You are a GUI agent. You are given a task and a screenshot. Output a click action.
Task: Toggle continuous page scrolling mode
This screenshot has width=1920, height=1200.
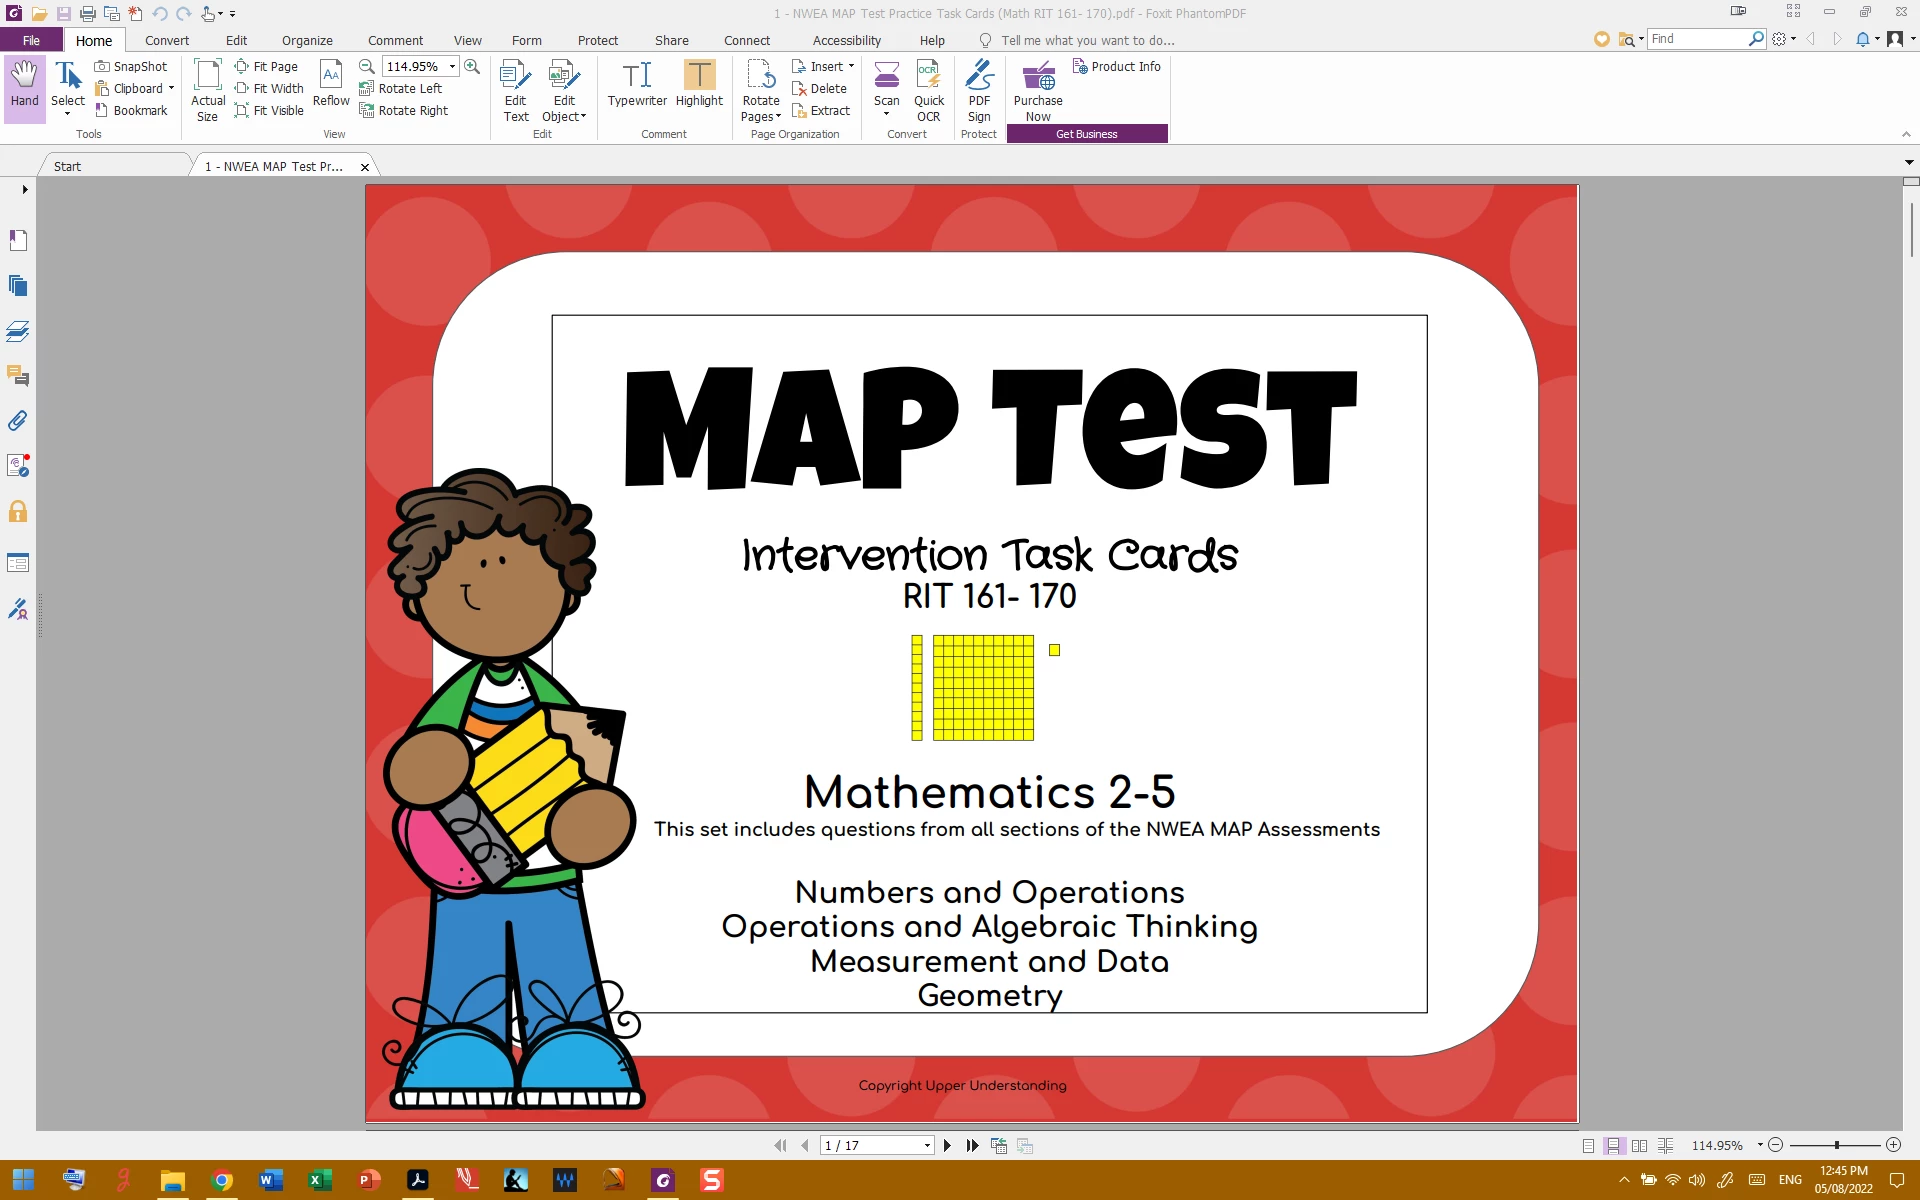point(1614,1146)
